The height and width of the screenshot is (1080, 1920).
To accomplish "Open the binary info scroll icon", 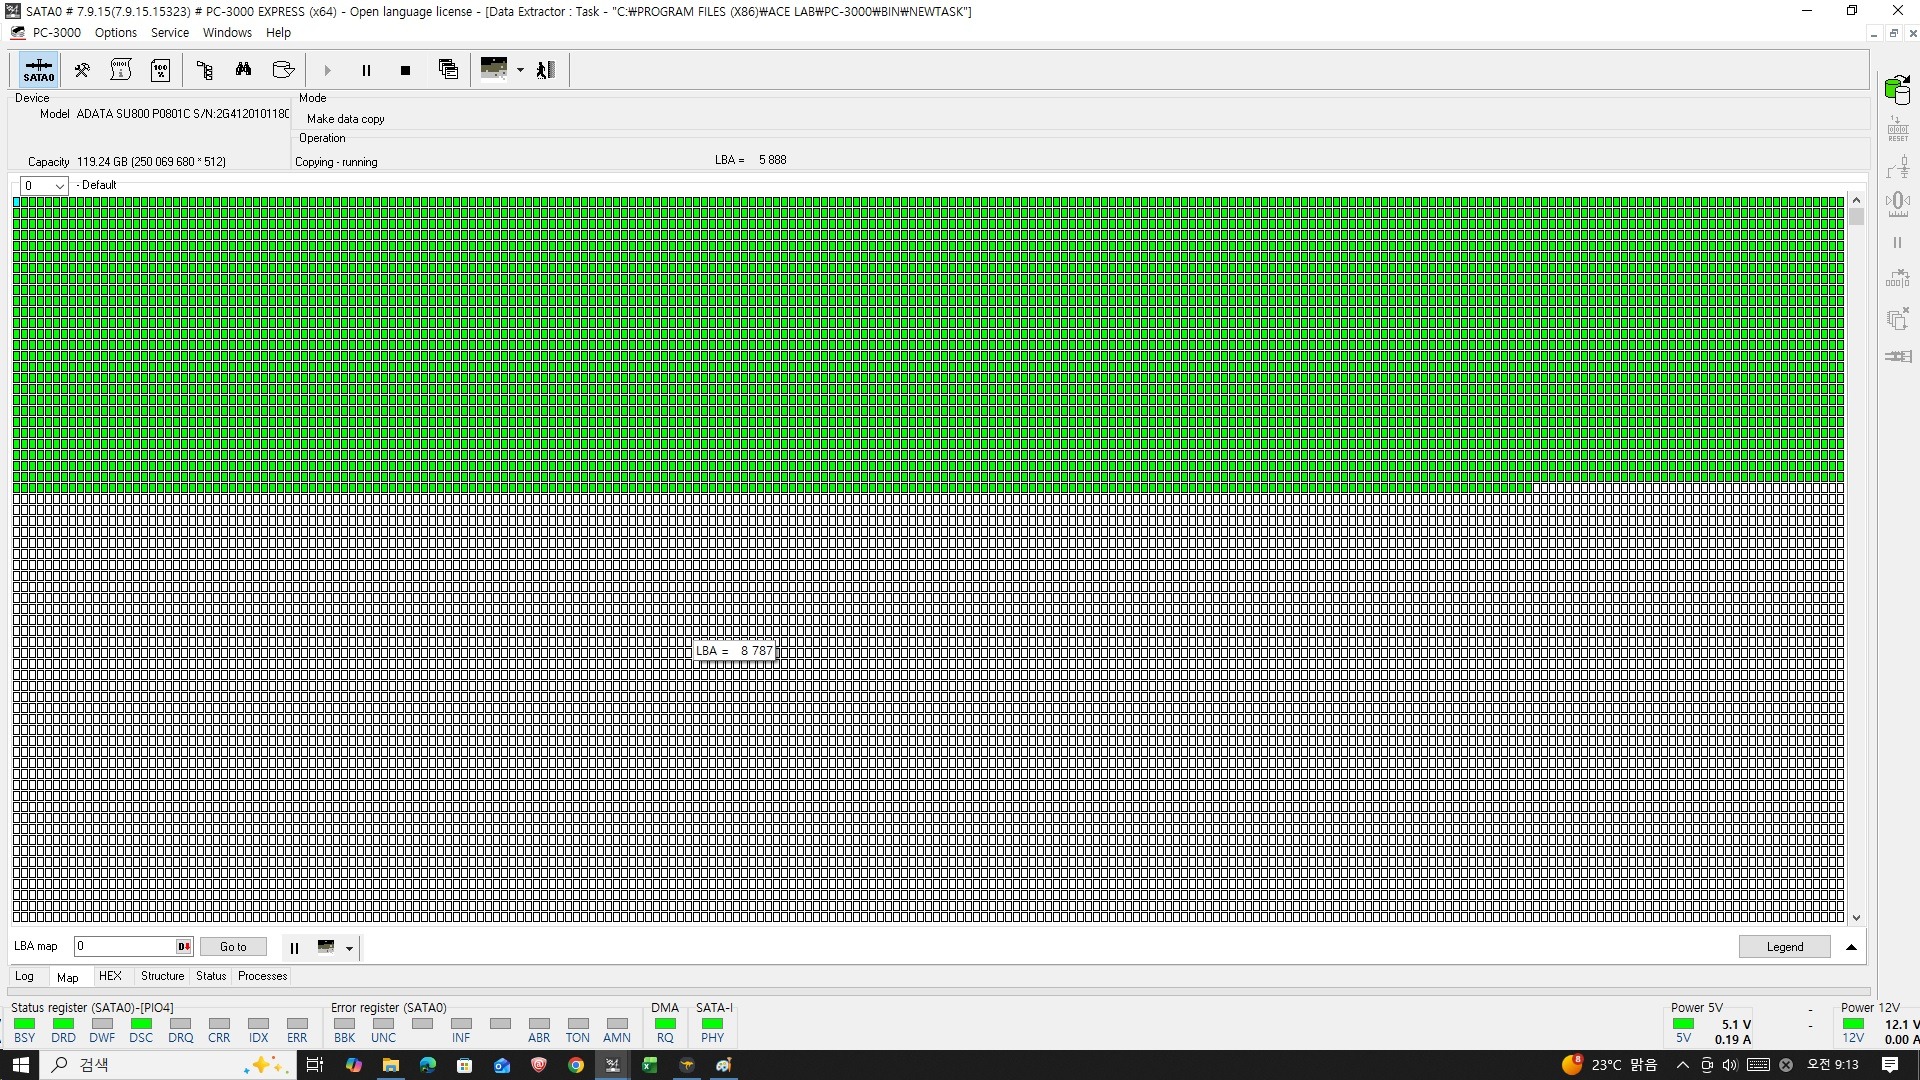I will click(x=121, y=70).
